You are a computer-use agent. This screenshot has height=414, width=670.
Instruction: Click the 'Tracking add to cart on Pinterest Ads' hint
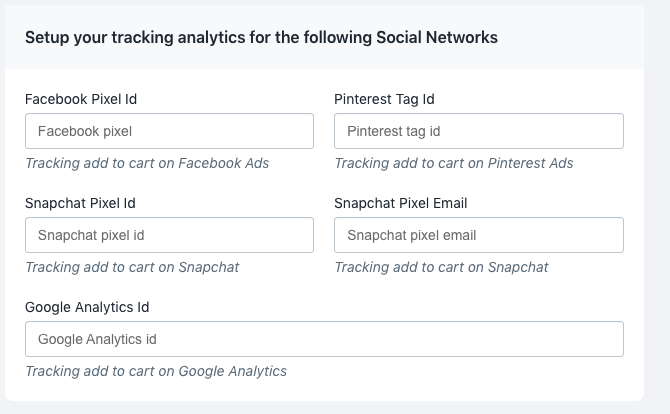[x=454, y=163]
